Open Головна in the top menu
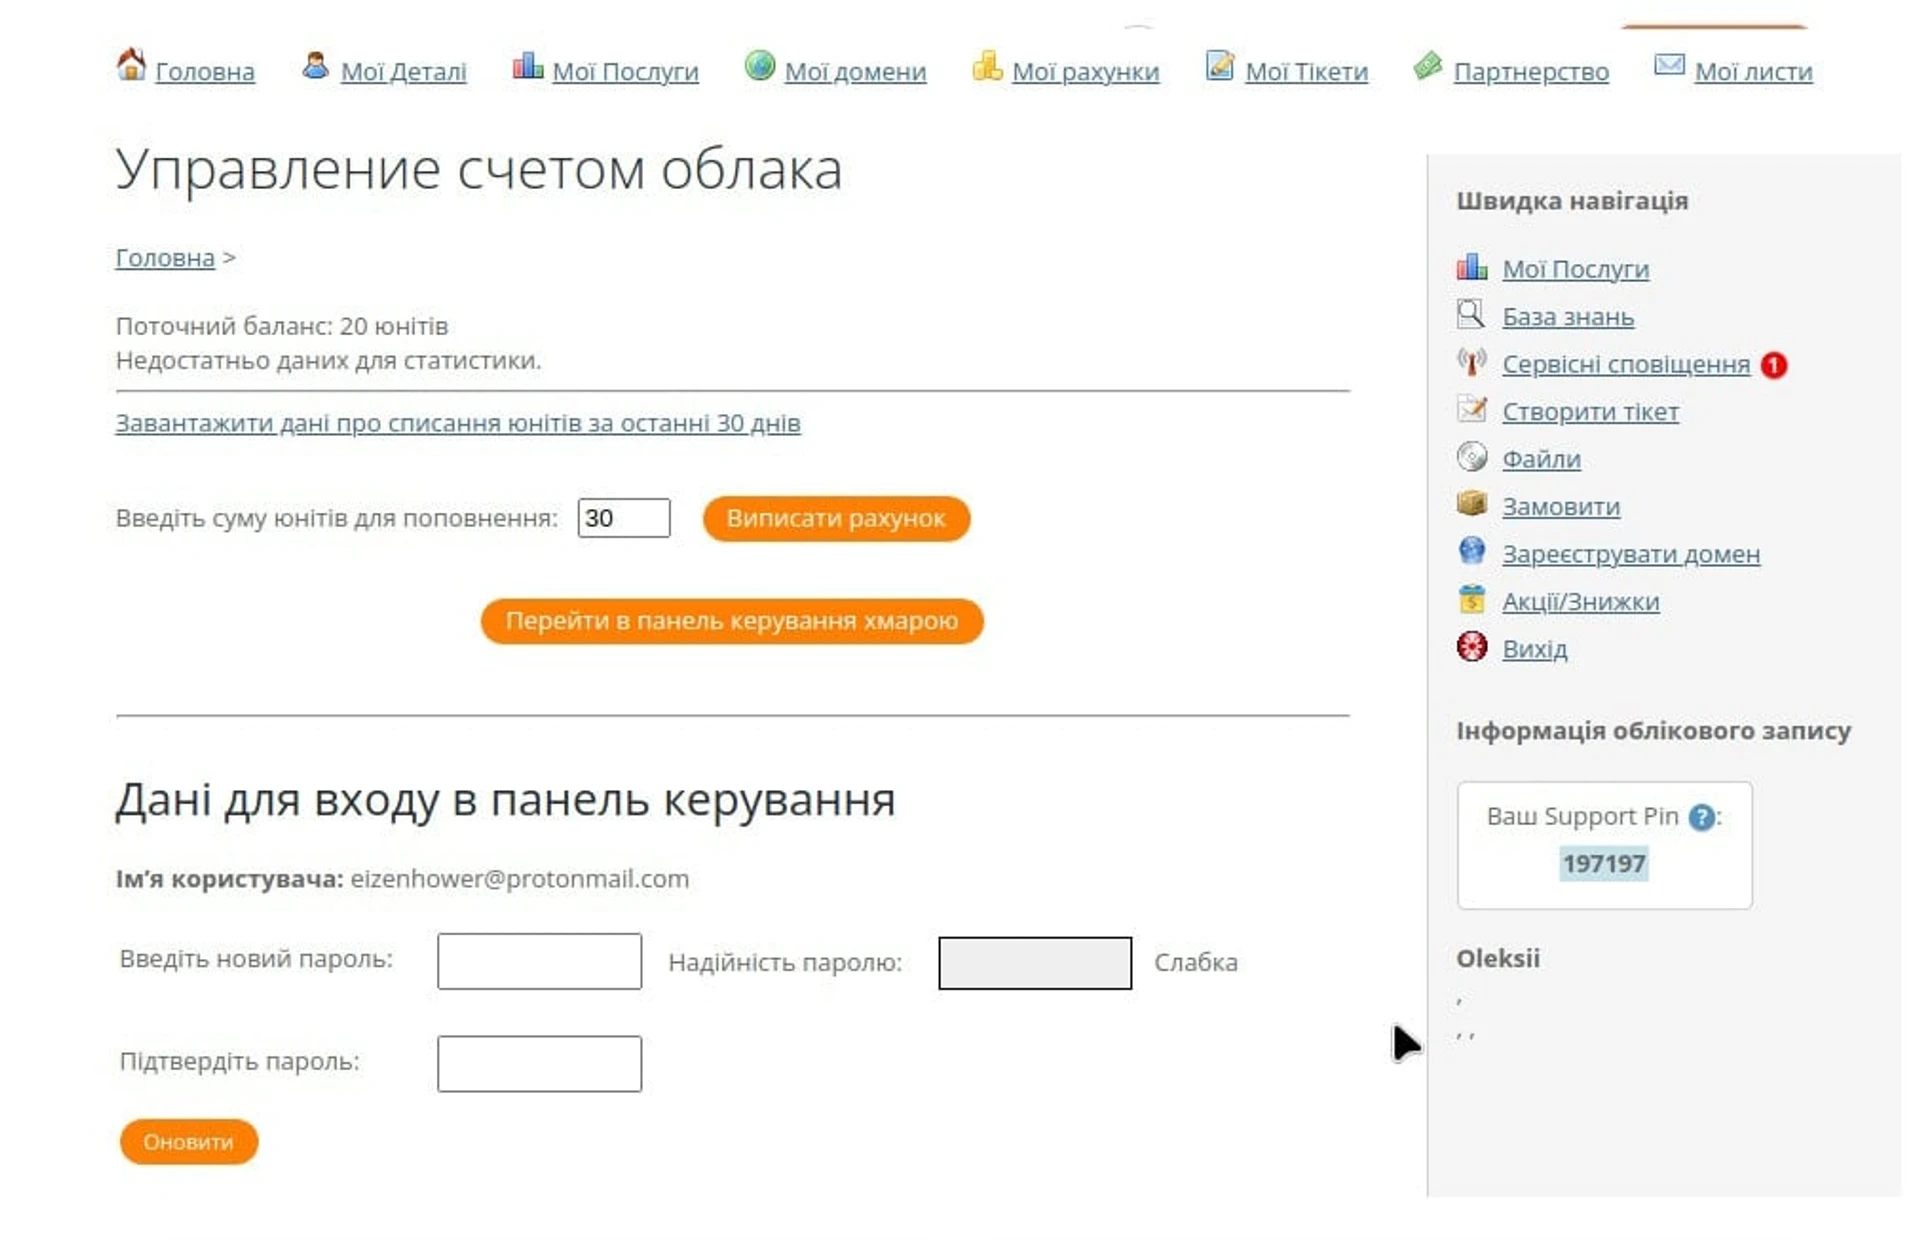Image resolution: width=1920 pixels, height=1240 pixels. coord(205,72)
